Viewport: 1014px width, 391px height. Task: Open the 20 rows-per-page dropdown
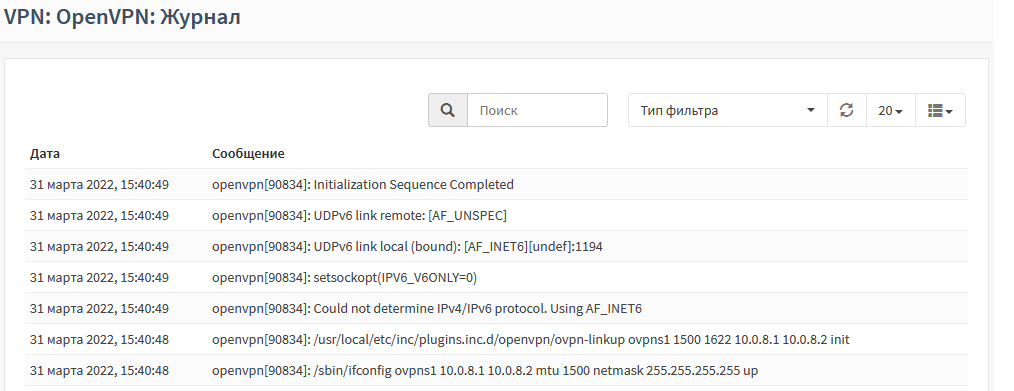[x=890, y=111]
